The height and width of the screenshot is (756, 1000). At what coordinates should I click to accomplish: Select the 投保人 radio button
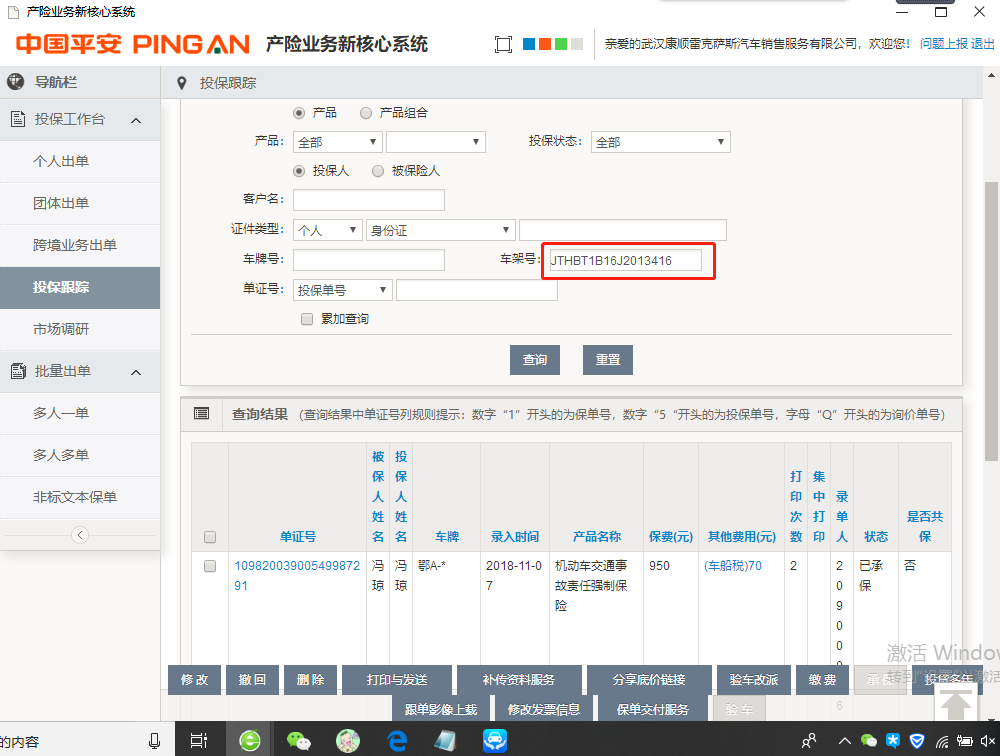point(298,171)
